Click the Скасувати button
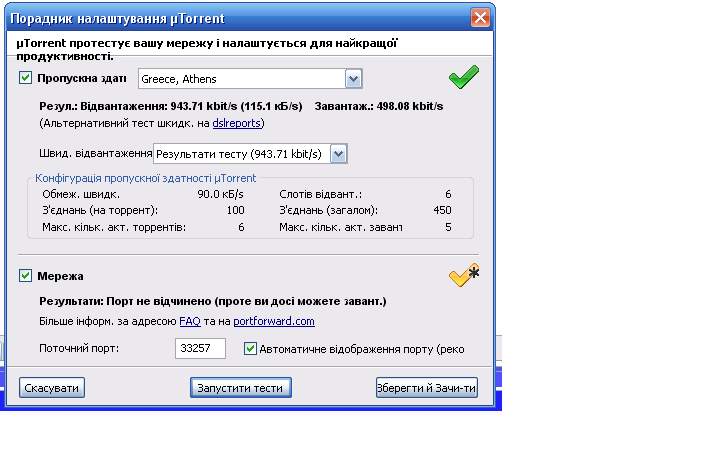The height and width of the screenshot is (450, 720). click(52, 388)
